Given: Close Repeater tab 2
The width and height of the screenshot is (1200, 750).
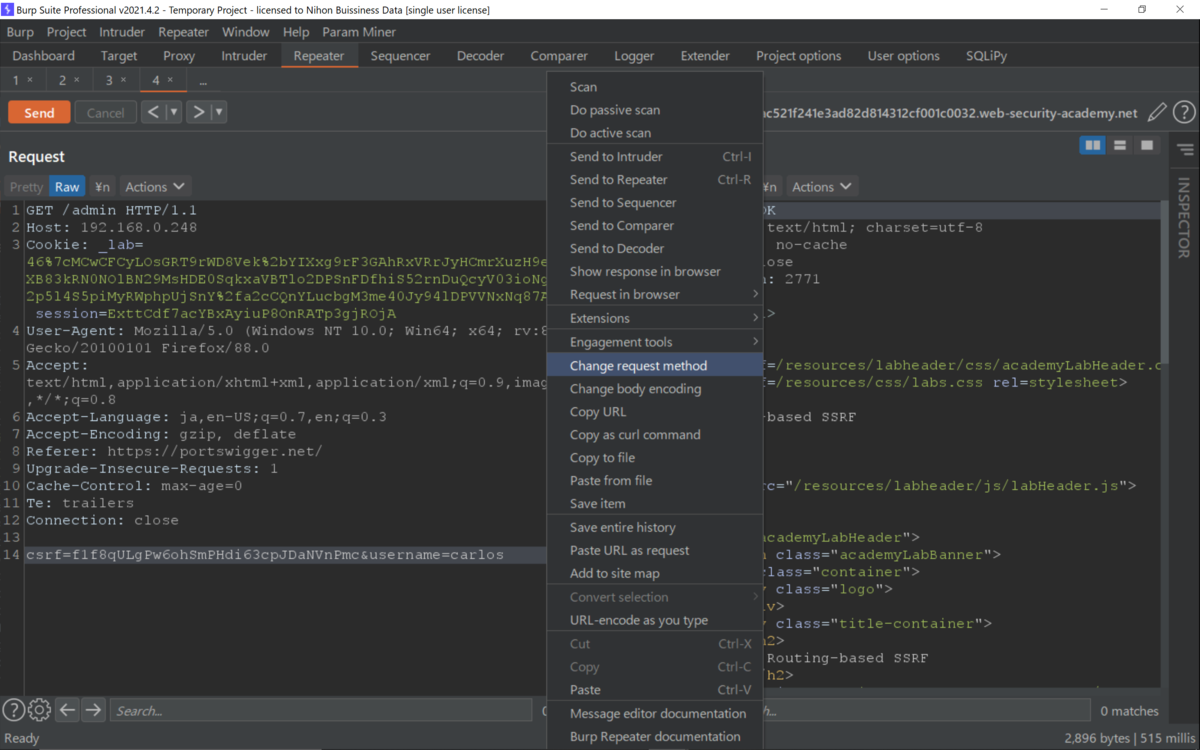Looking at the screenshot, I should click(76, 80).
